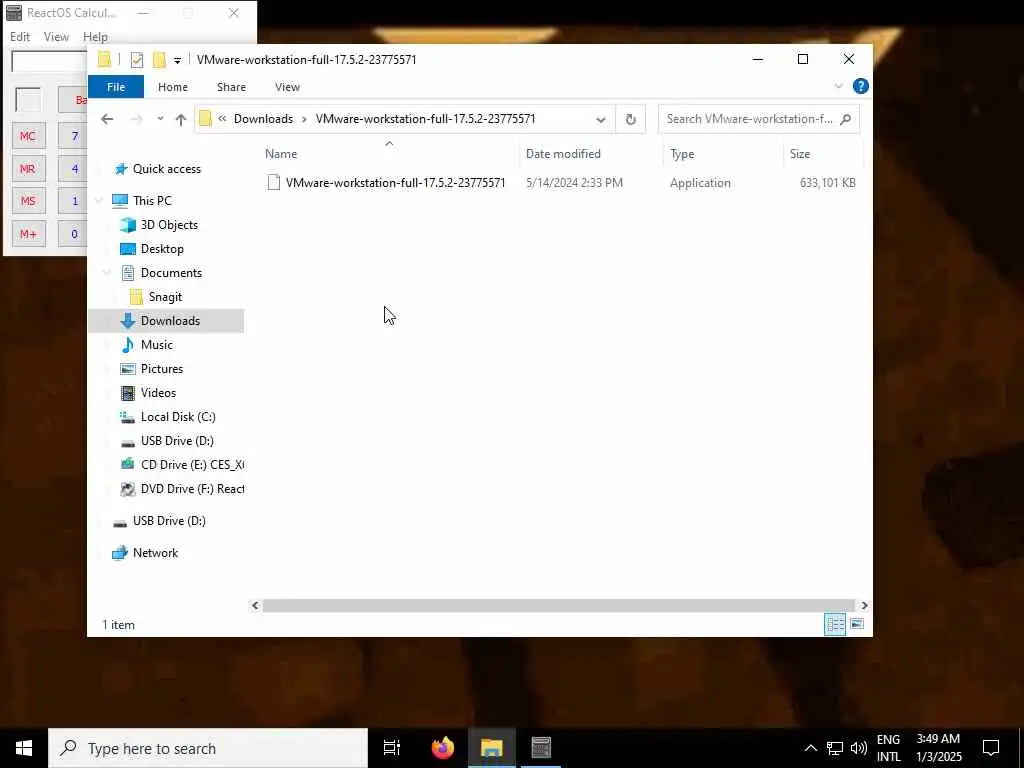Open the File ribbon tab
1024x768 pixels.
point(116,87)
